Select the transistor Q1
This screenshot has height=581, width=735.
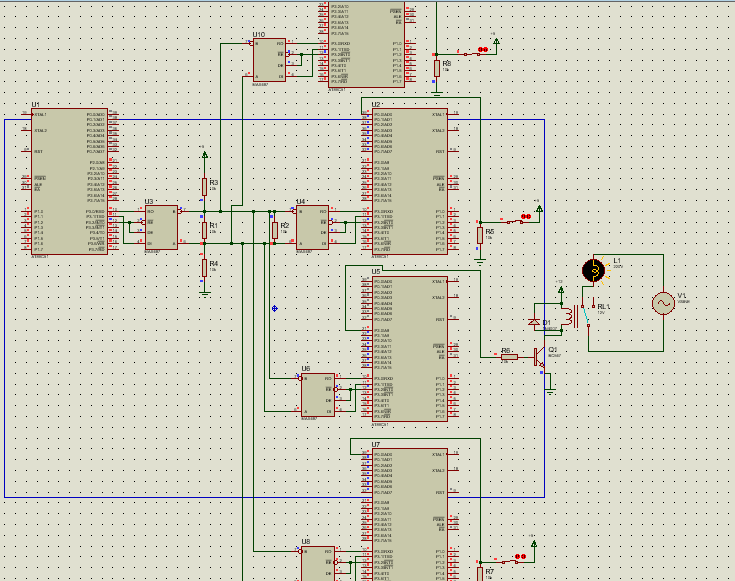(x=540, y=357)
